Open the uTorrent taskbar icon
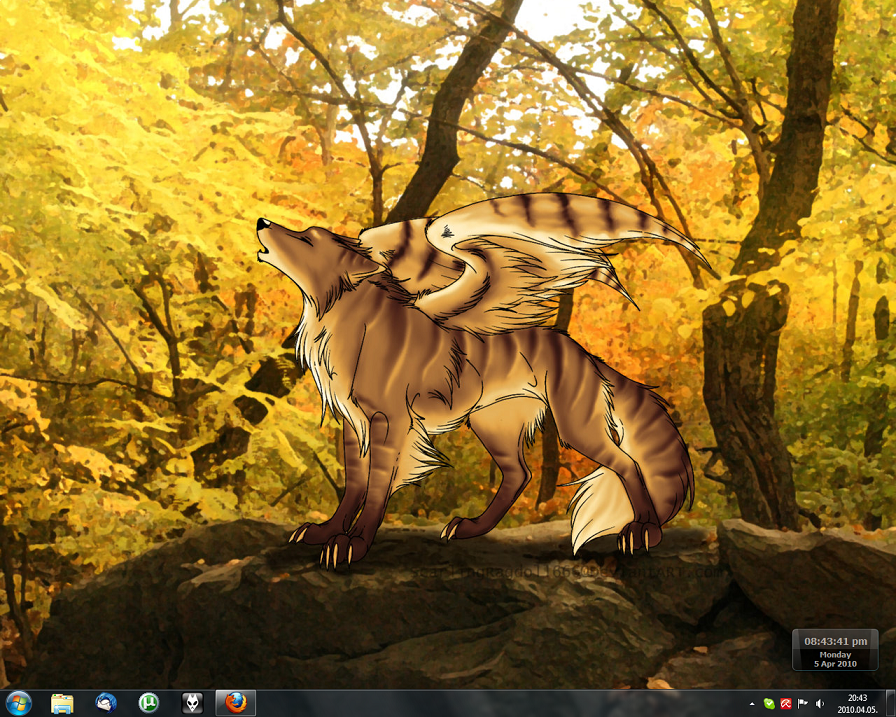 pos(149,703)
